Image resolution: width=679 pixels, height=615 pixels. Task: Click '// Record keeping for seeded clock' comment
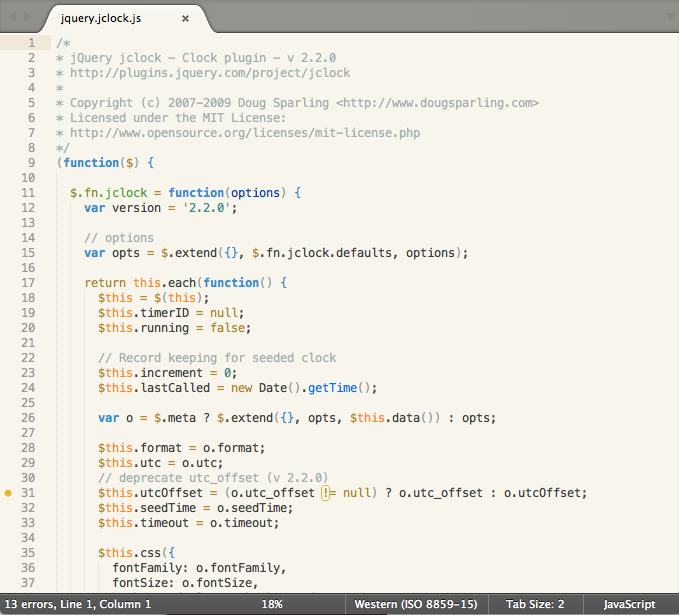pyautogui.click(x=217, y=358)
